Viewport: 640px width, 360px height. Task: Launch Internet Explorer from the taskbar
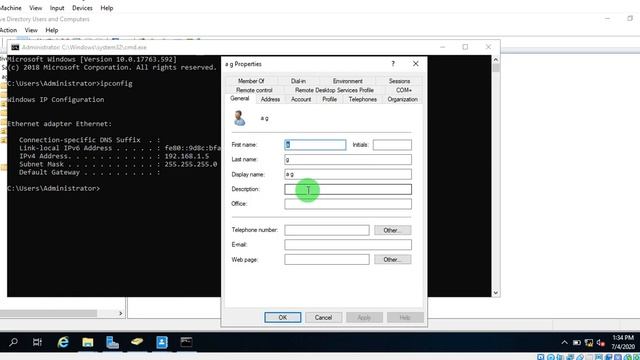click(63, 342)
